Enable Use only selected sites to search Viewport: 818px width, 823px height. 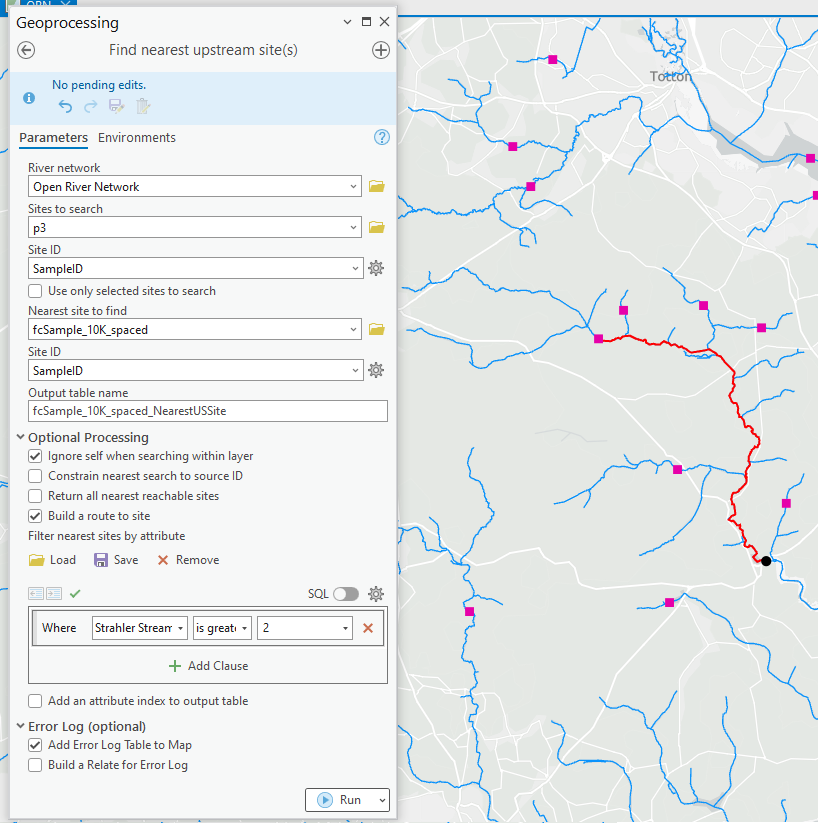tap(36, 291)
